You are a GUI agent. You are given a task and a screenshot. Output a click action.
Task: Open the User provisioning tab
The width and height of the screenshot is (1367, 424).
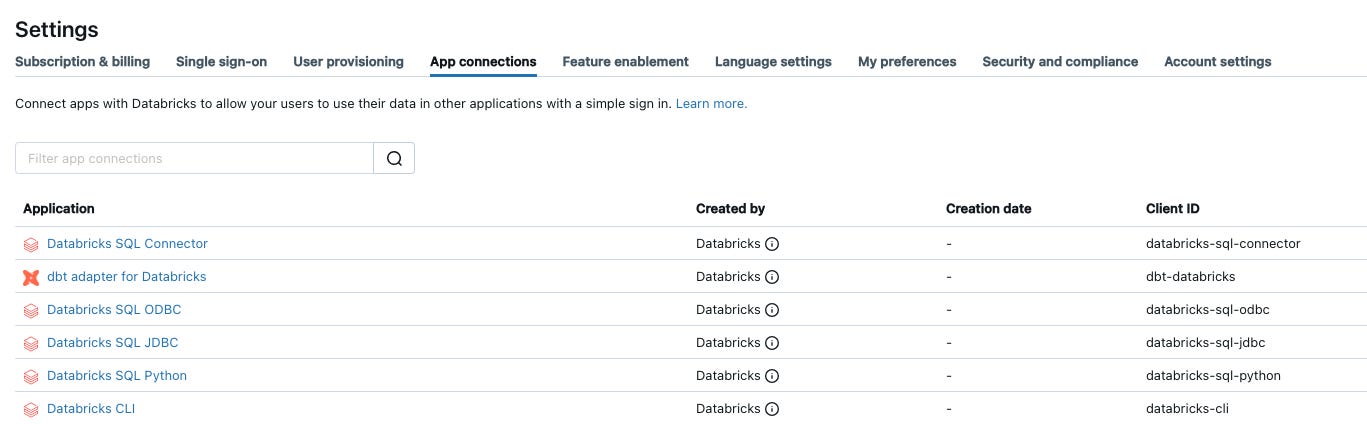[x=348, y=62]
